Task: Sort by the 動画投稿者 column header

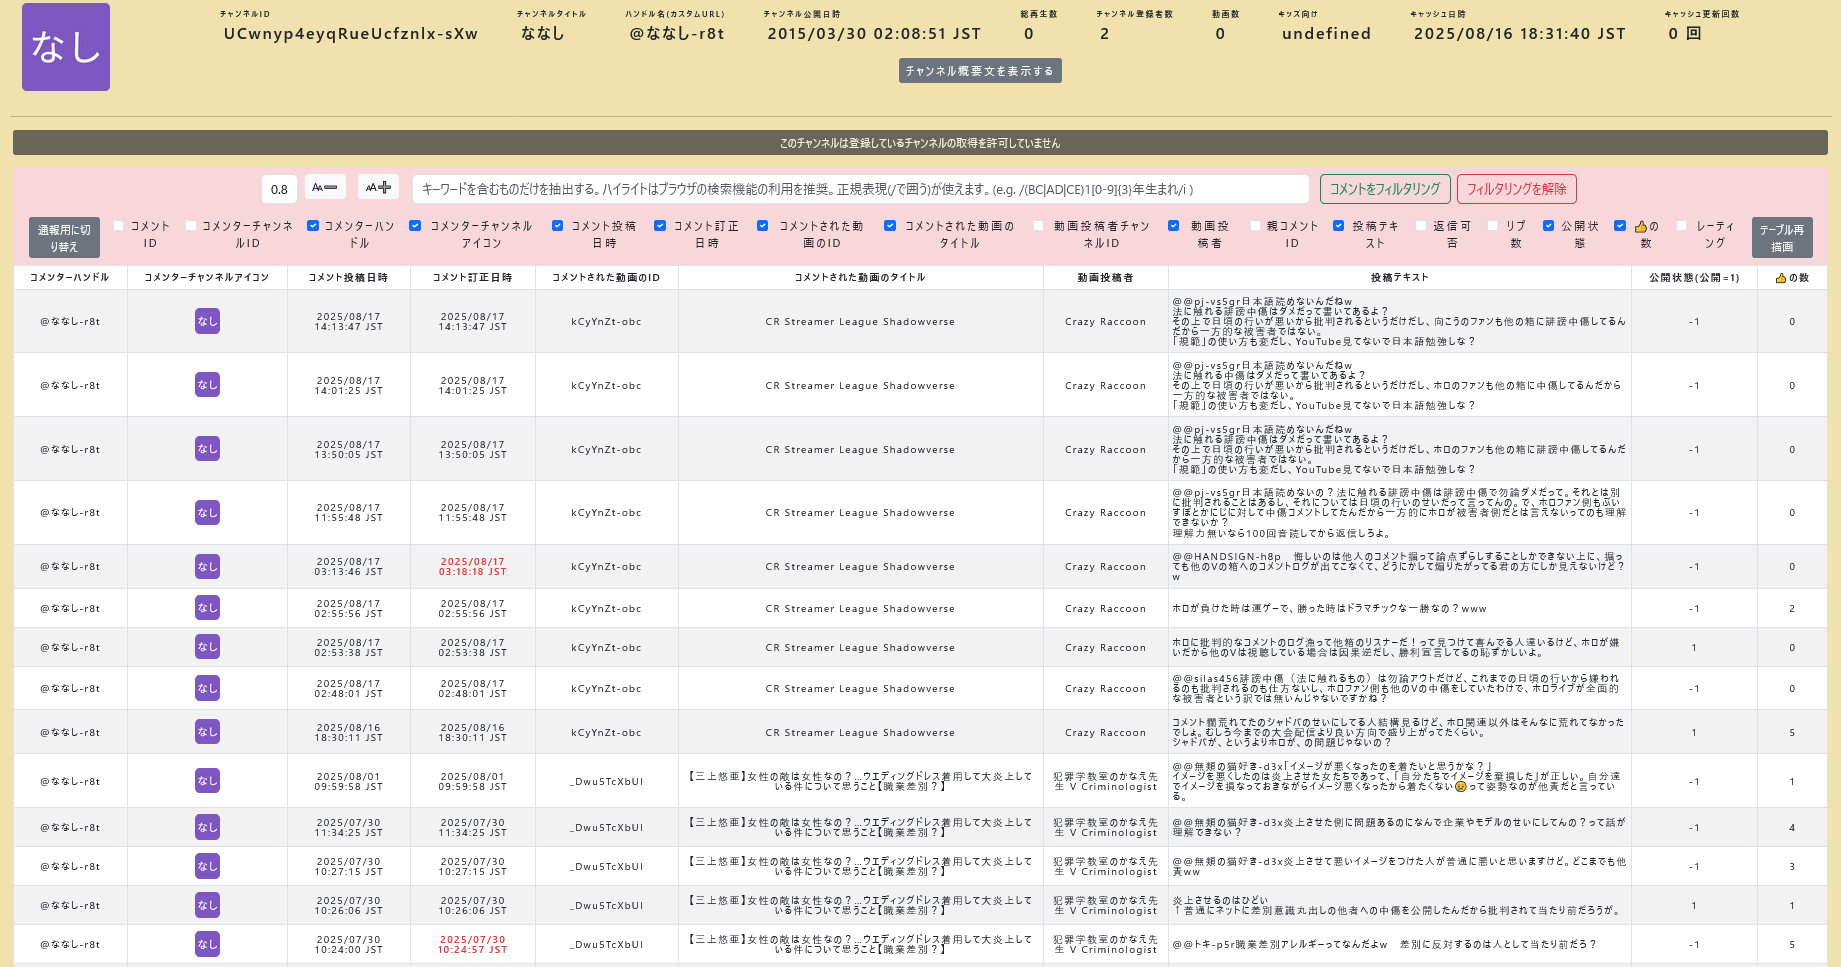Action: (x=1104, y=278)
